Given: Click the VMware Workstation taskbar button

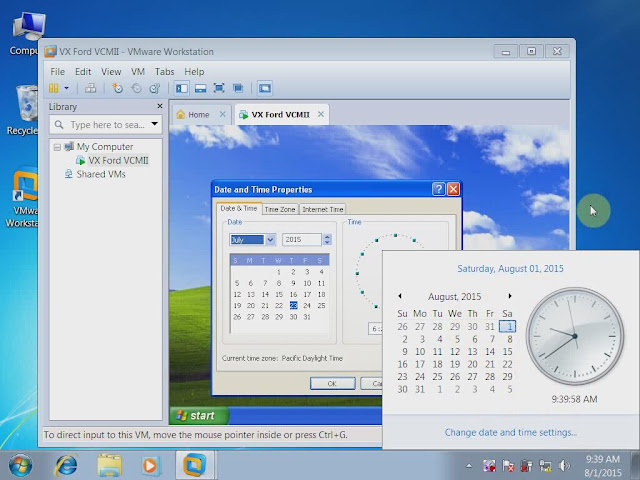Looking at the screenshot, I should pos(195,465).
